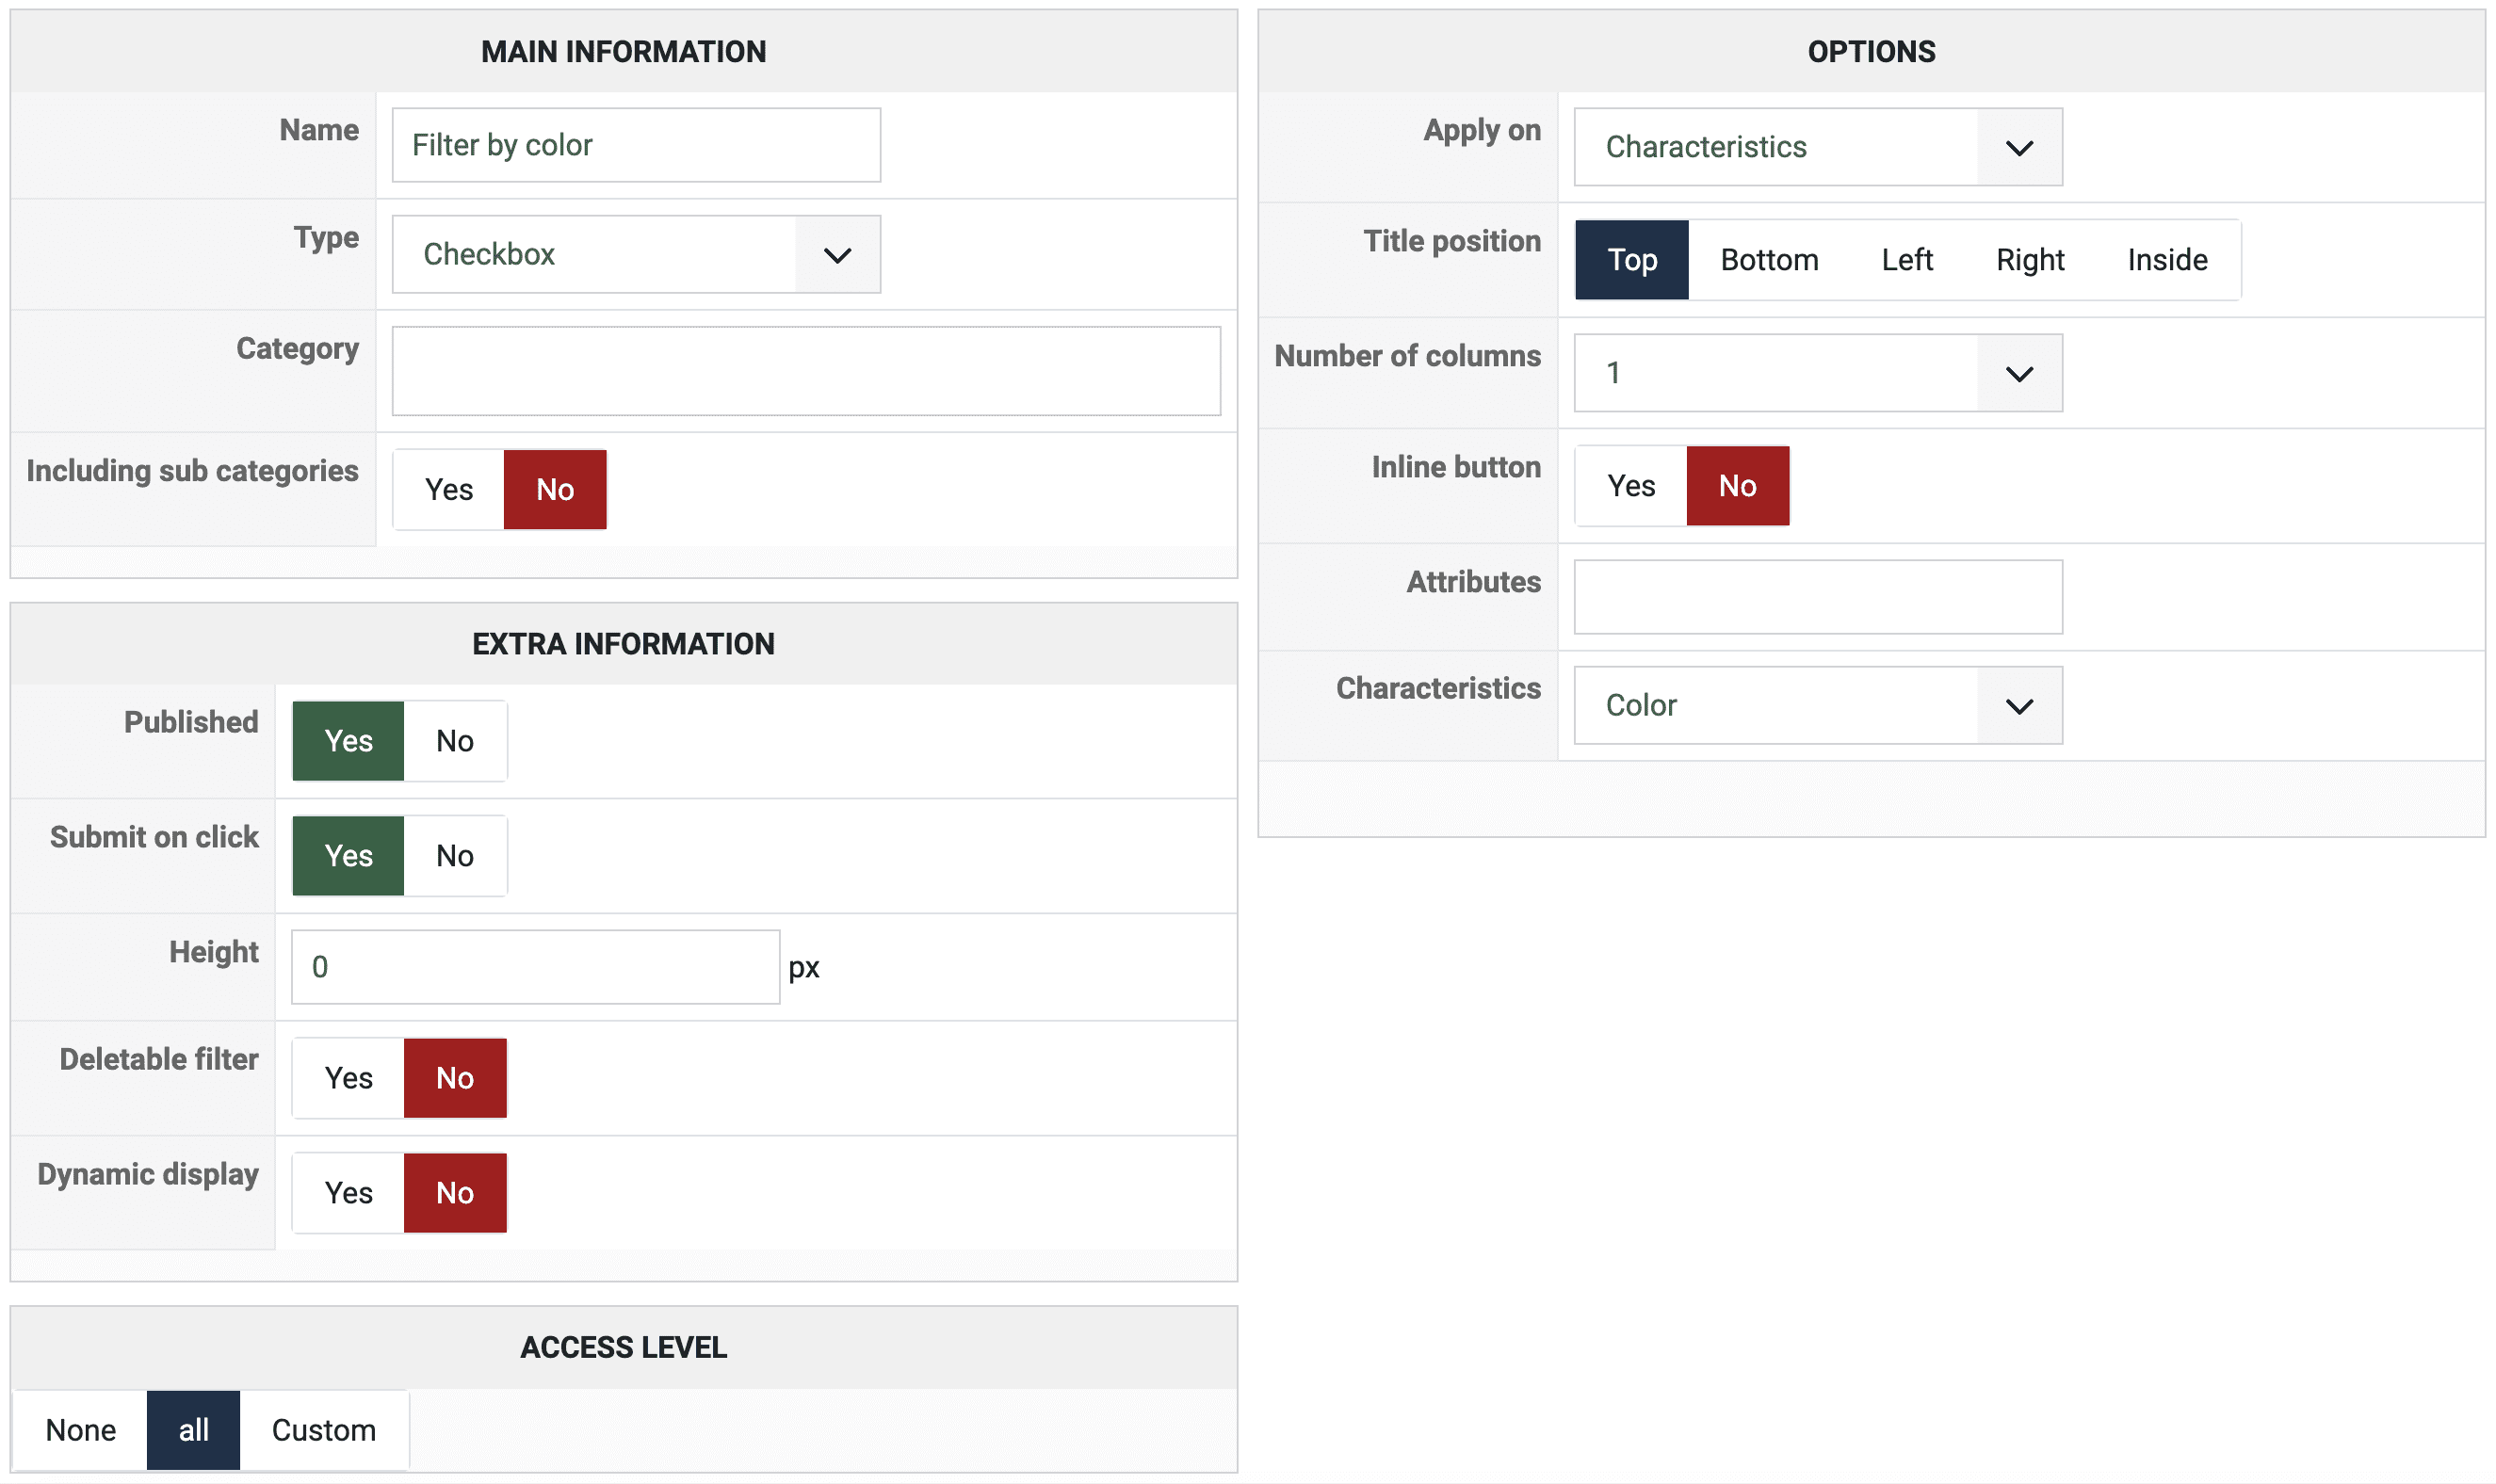Image resolution: width=2496 pixels, height=1484 pixels.
Task: Set Published to Yes
Action: [348, 741]
